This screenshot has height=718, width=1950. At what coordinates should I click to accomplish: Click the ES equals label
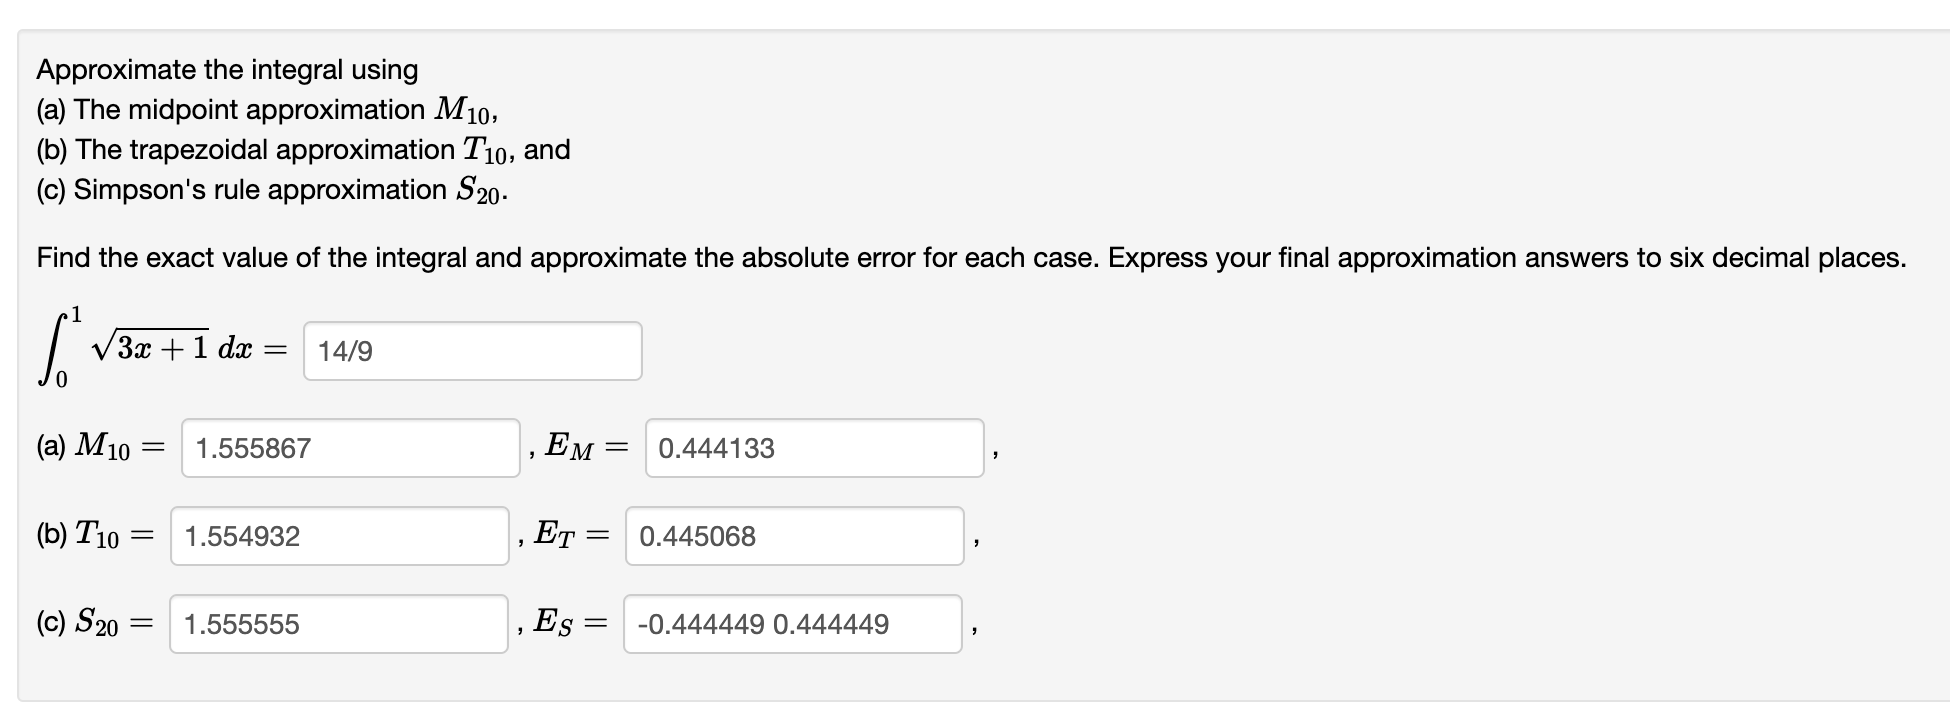coord(572,624)
